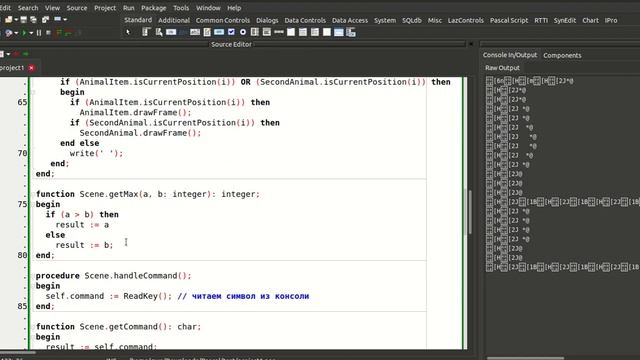The image size is (640, 360).
Task: Open the Search menu
Action: click(28, 8)
